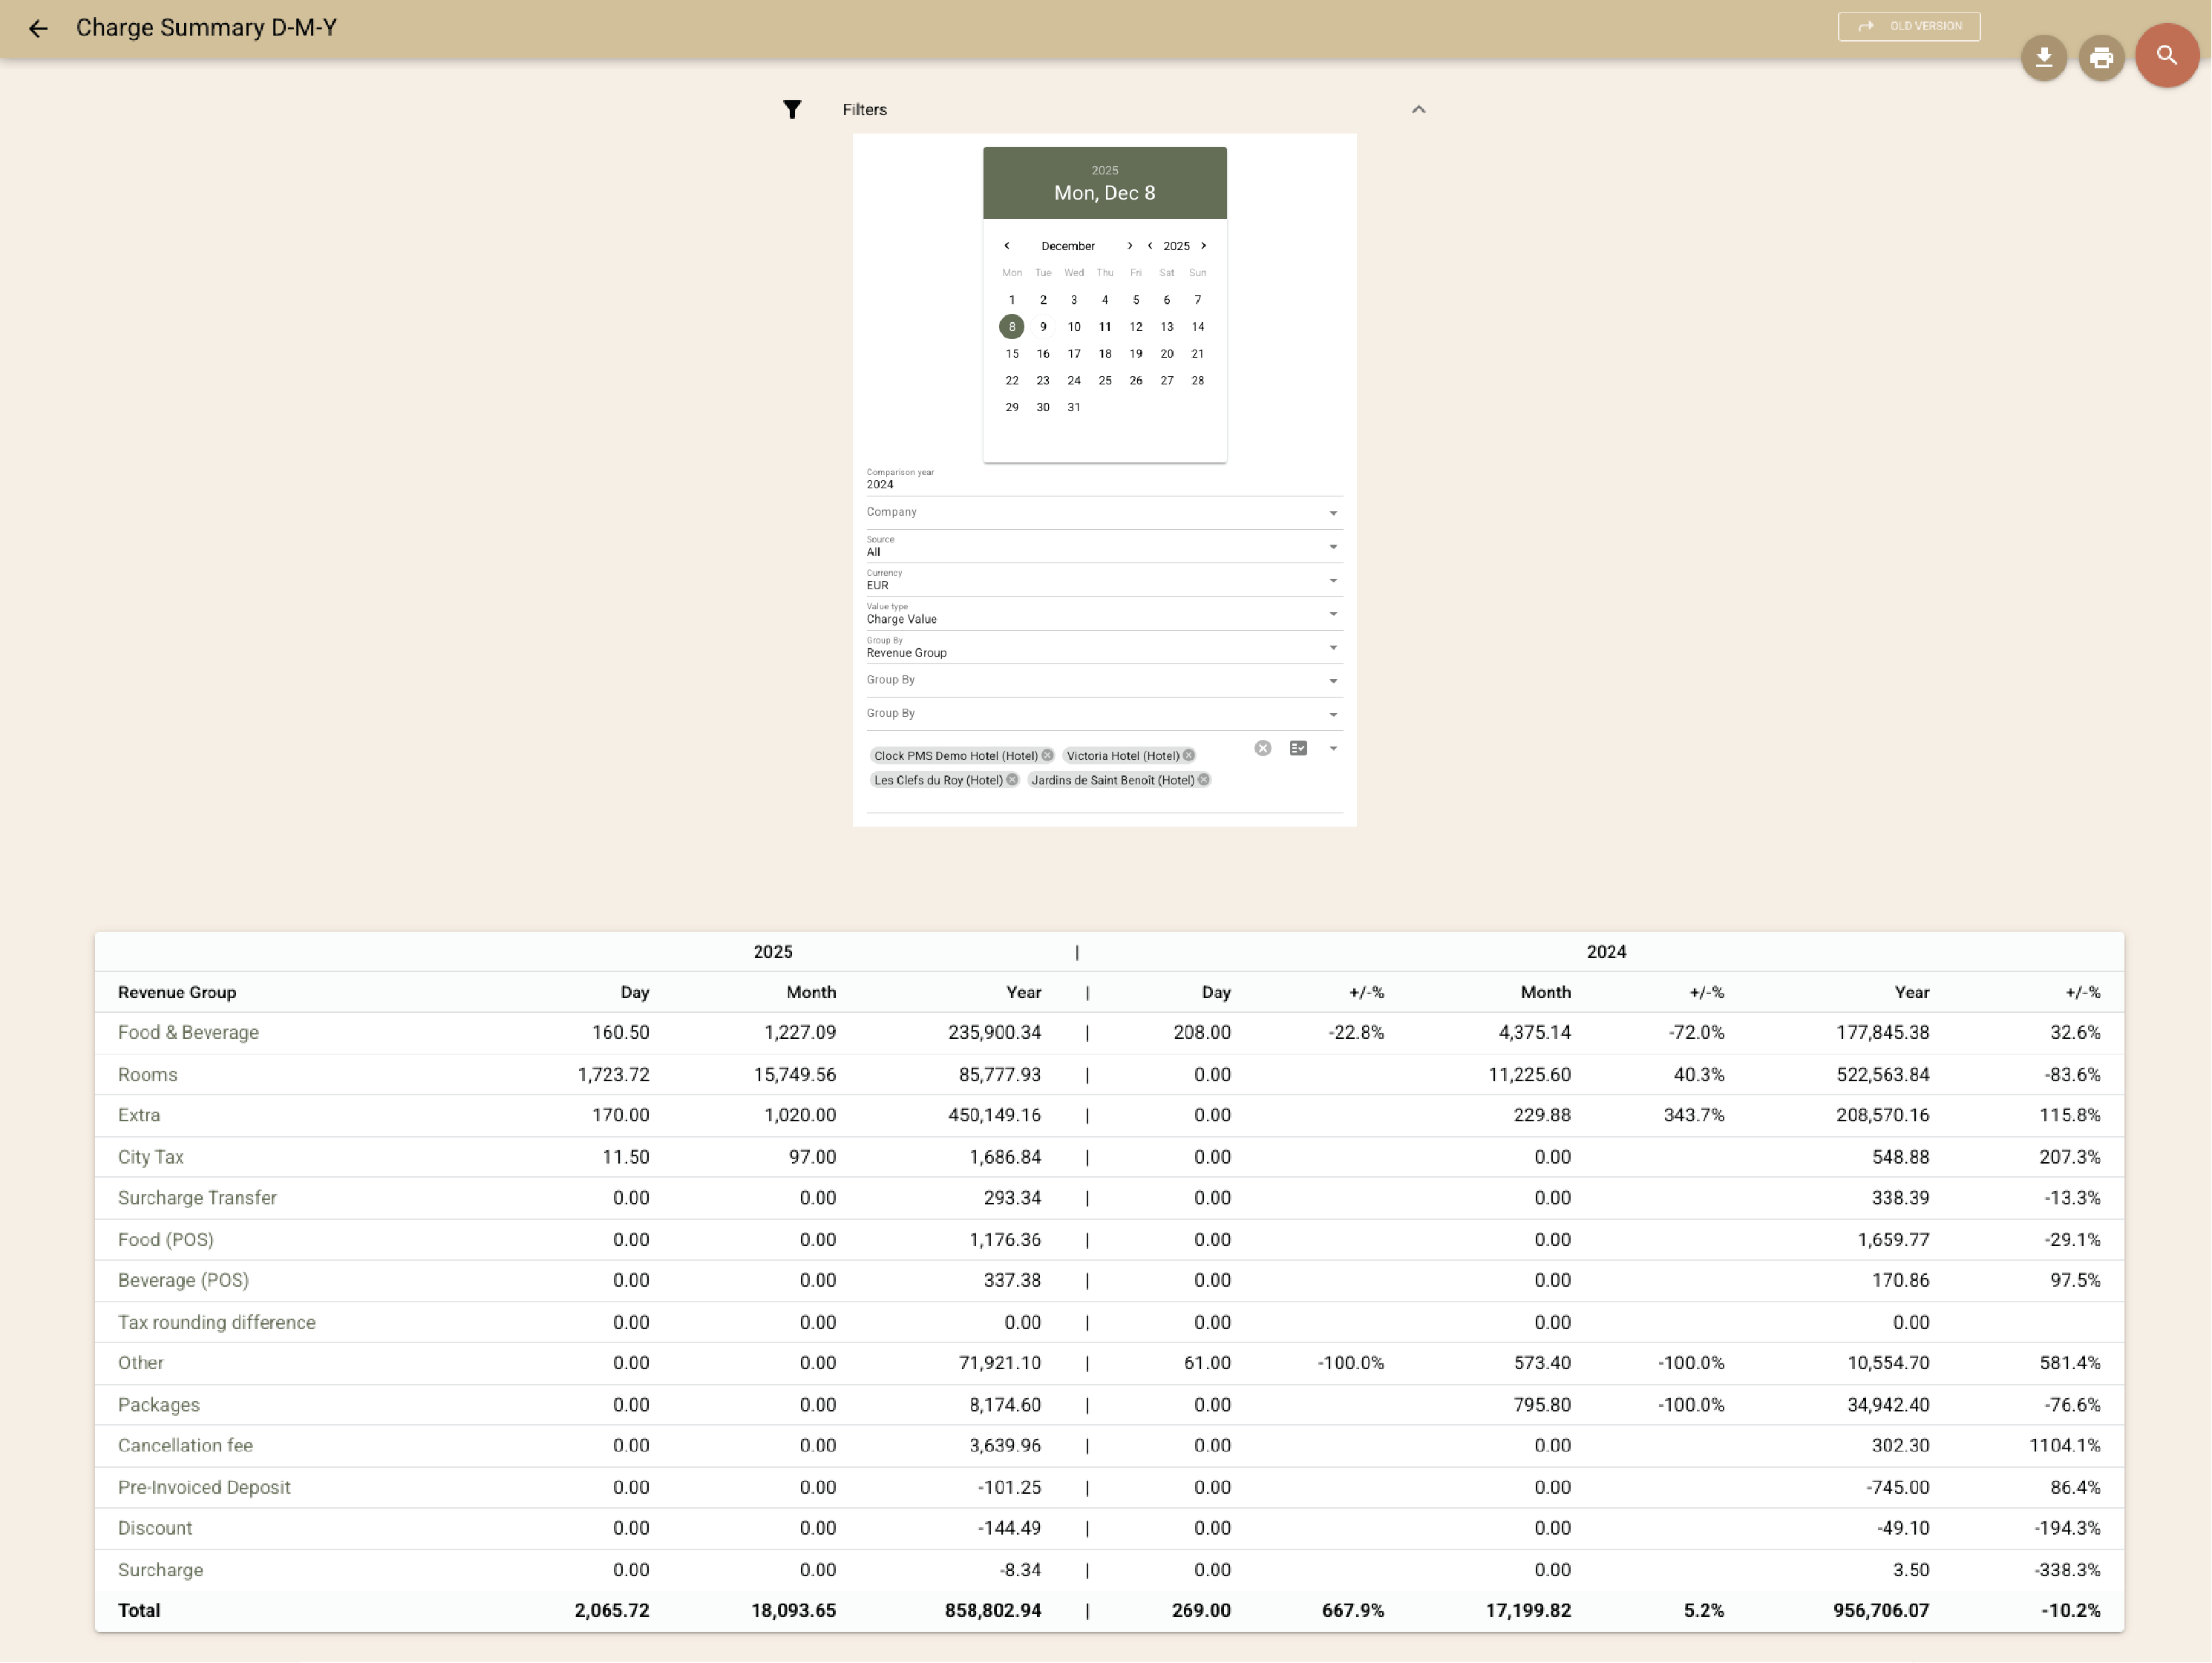Click the filter funnel icon
The width and height of the screenshot is (2212, 1663).
click(792, 109)
